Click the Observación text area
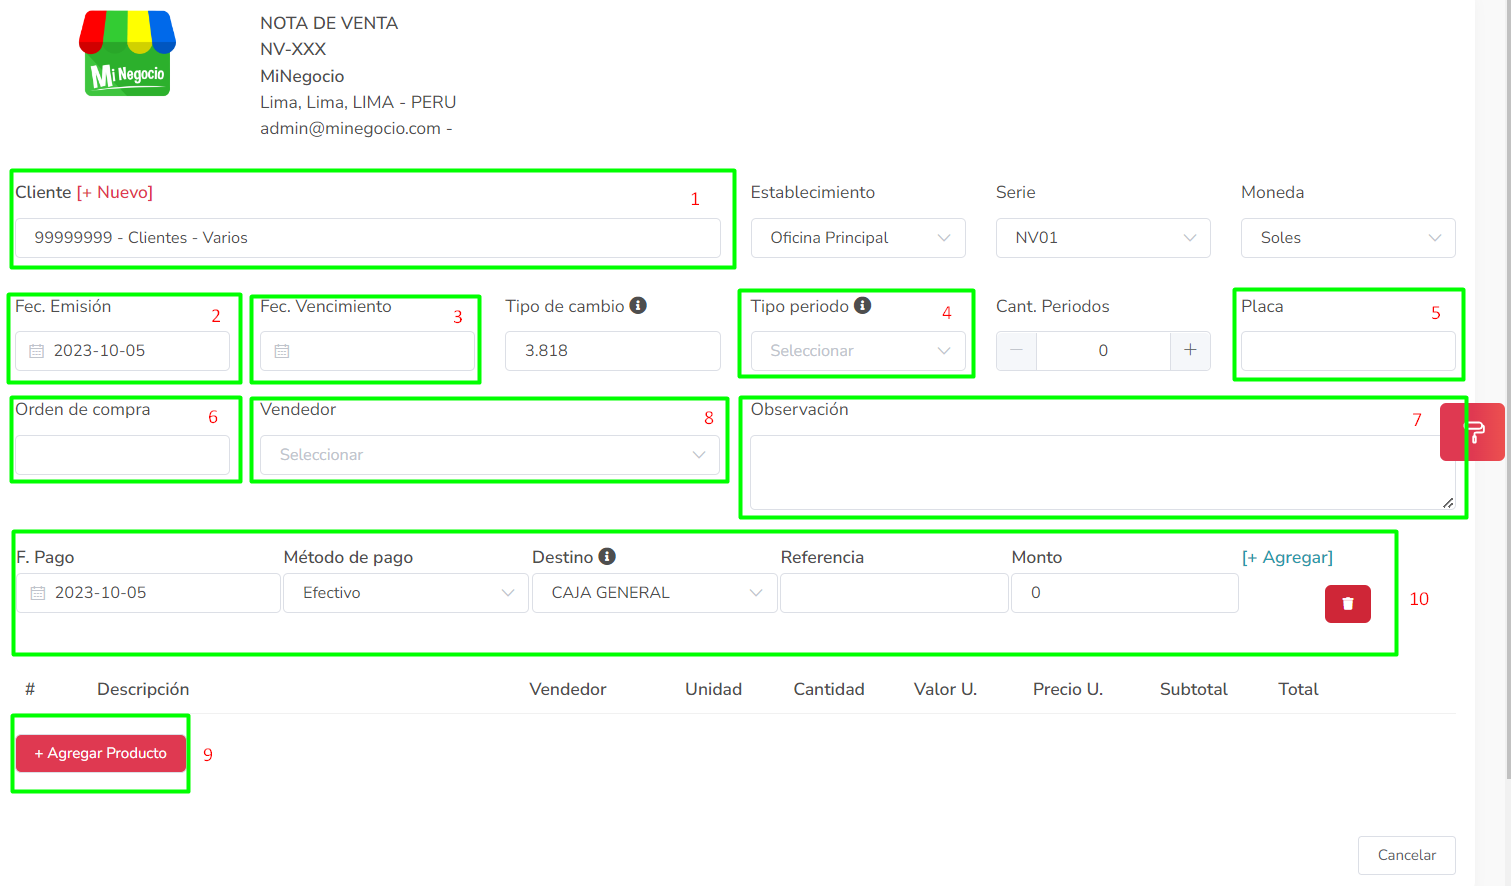 click(x=1103, y=472)
